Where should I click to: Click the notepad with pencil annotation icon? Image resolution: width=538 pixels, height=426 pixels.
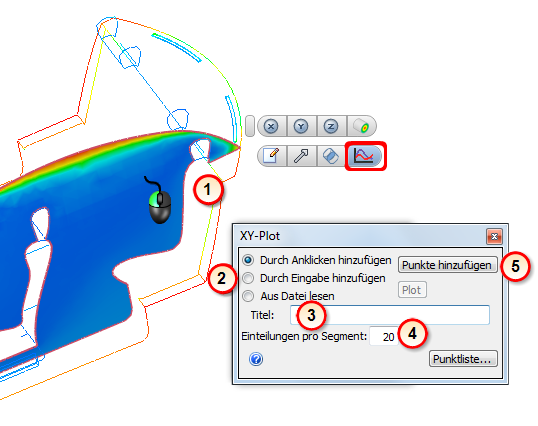pyautogui.click(x=271, y=156)
